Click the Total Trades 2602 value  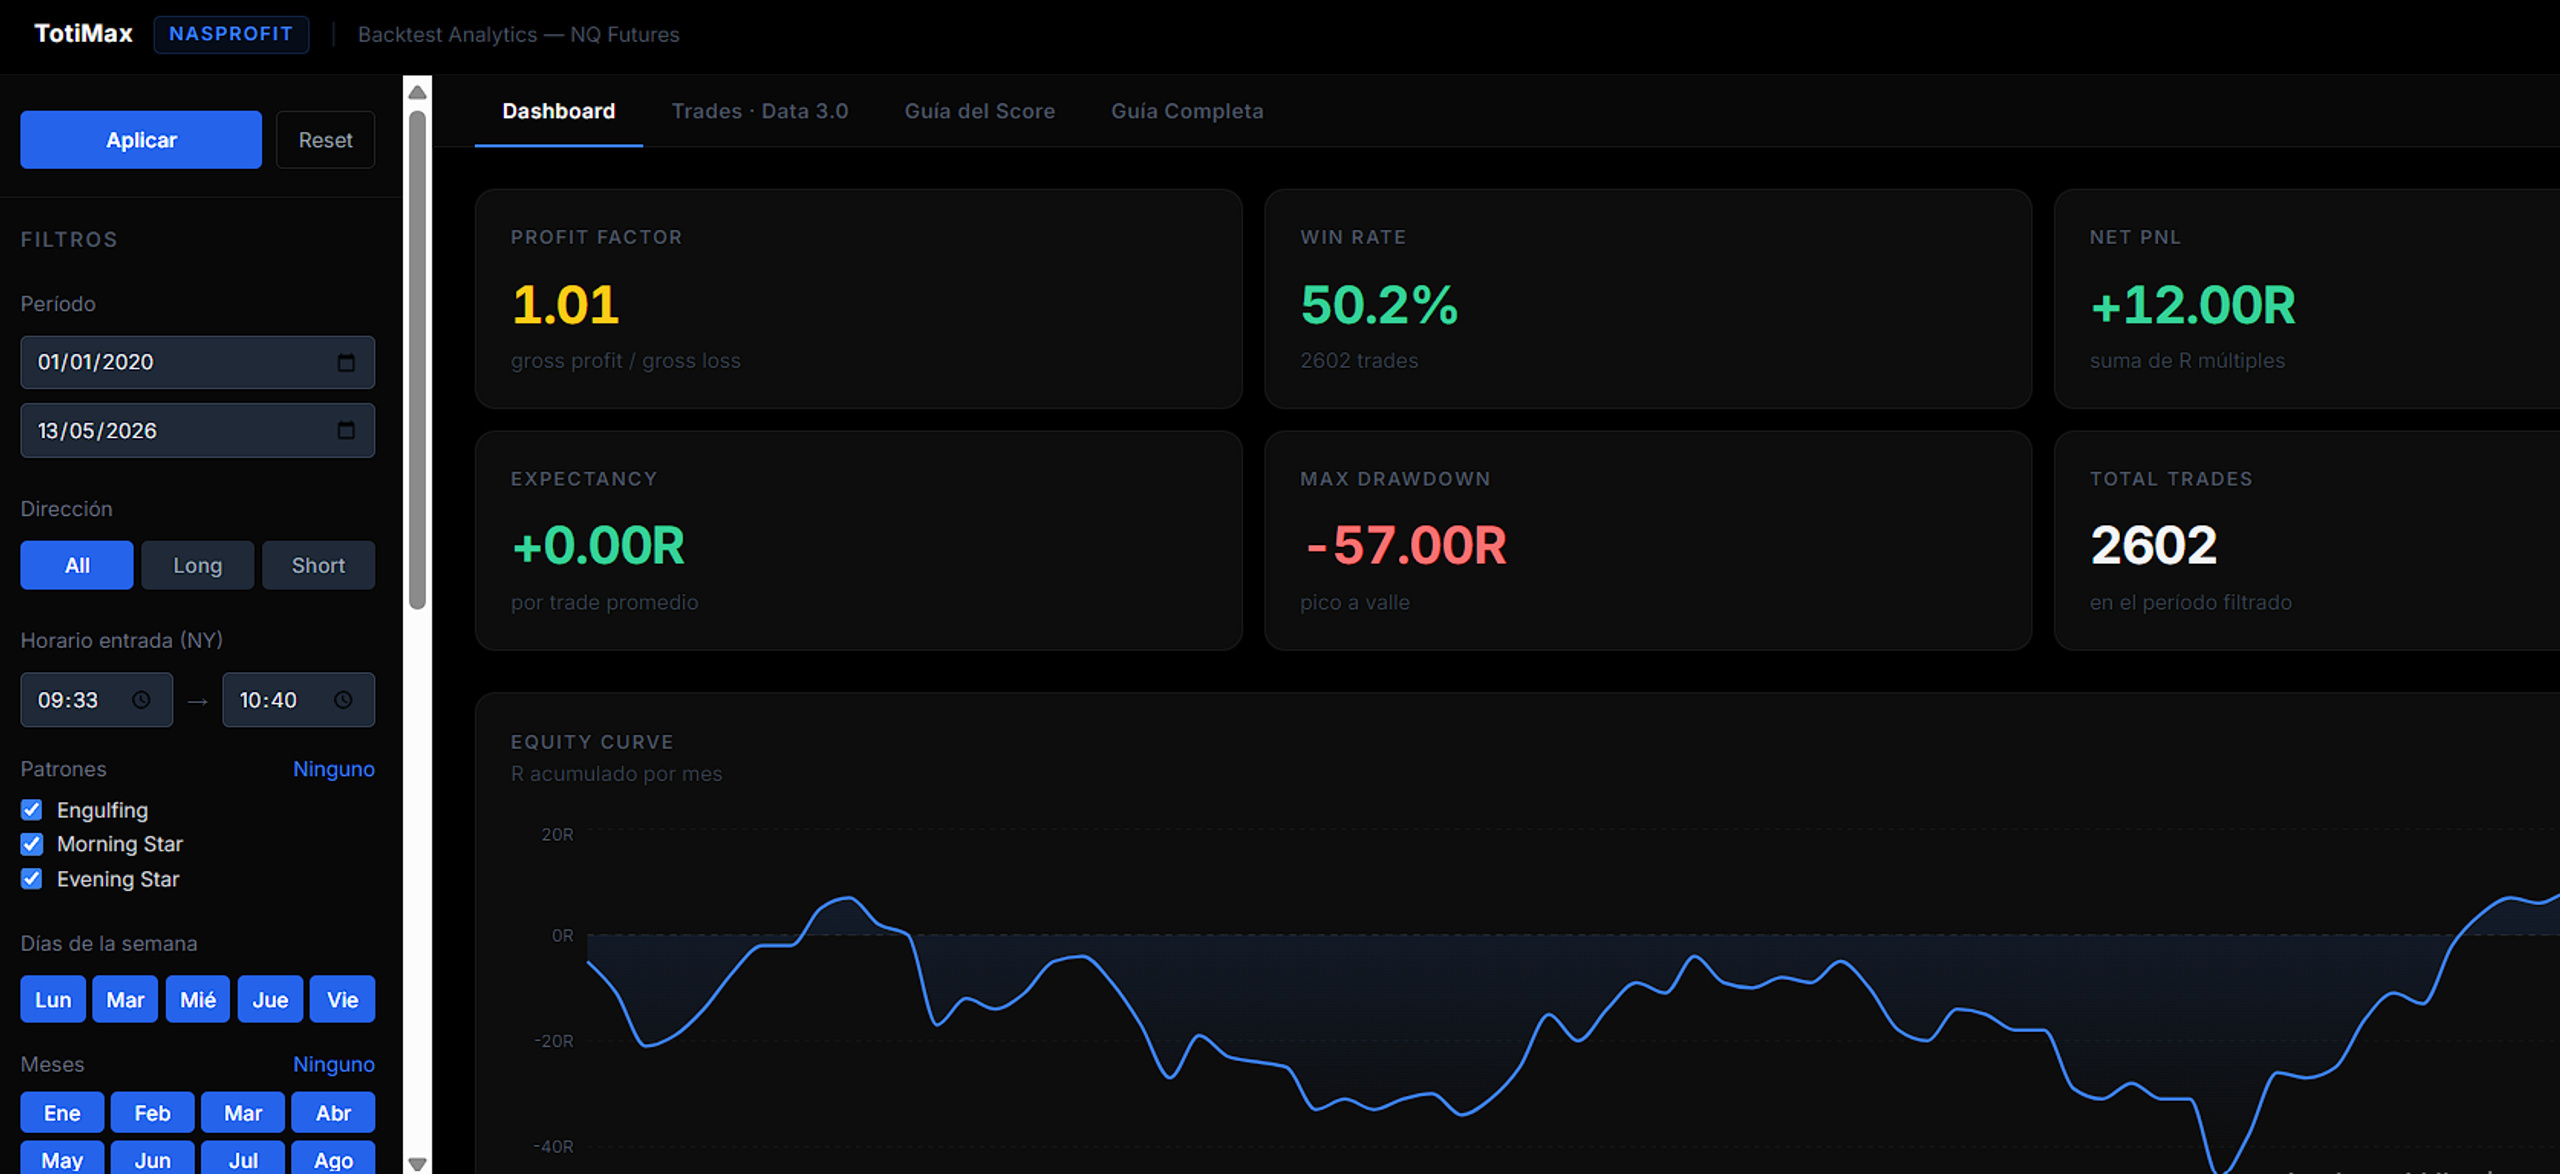click(x=2154, y=546)
